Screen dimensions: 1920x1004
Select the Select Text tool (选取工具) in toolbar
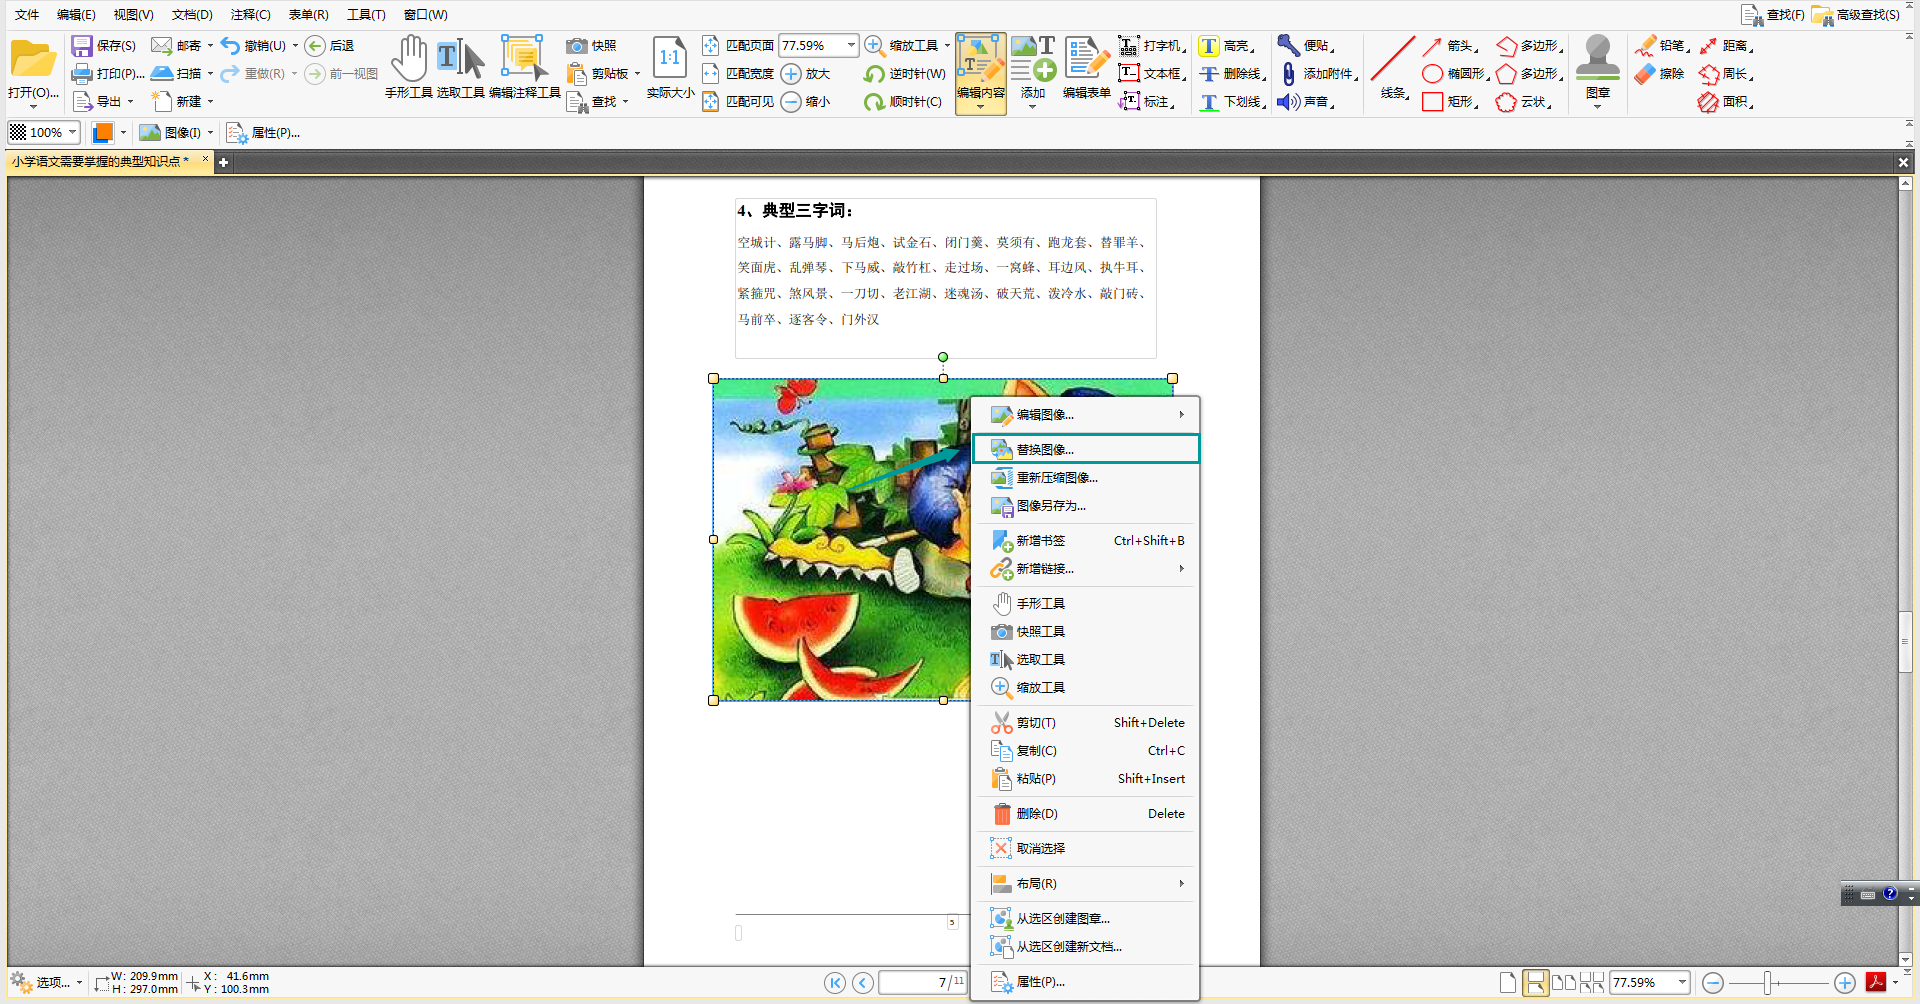pos(460,68)
